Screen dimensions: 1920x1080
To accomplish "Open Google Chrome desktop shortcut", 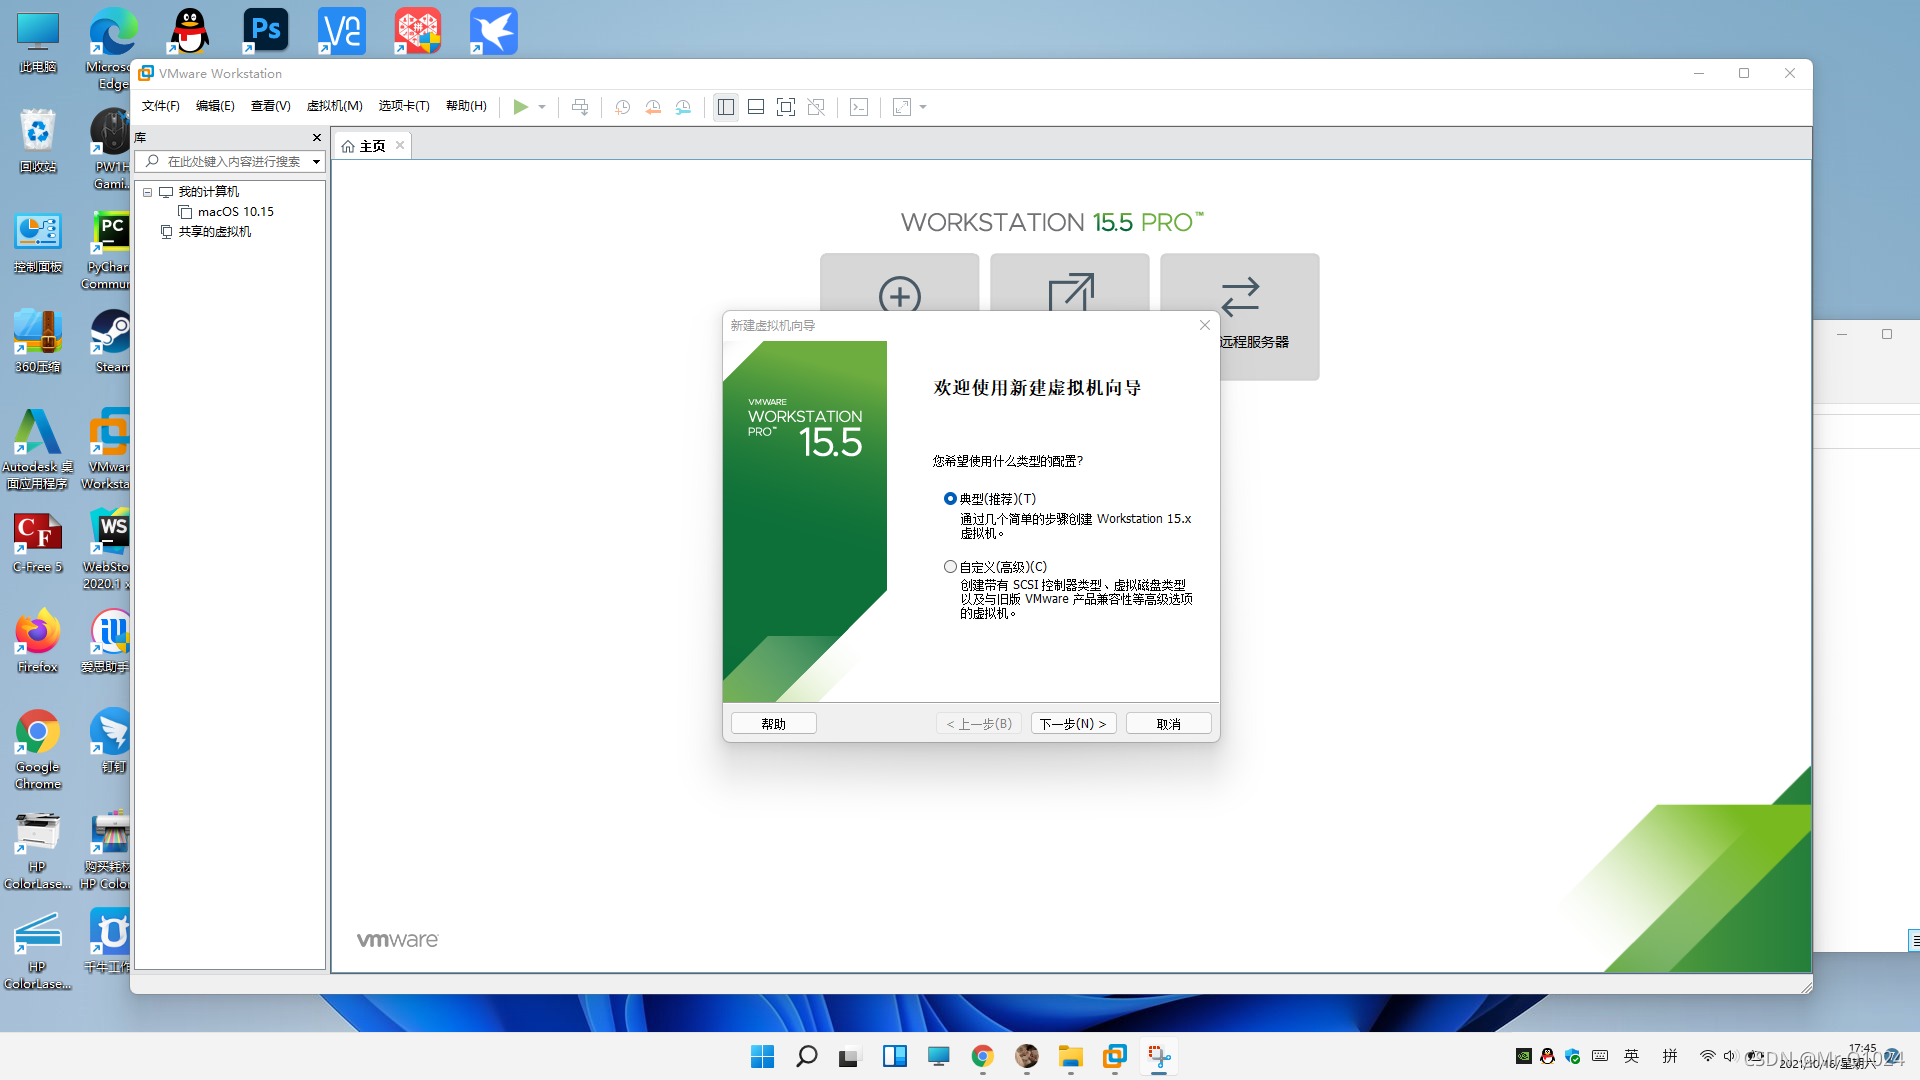I will click(37, 749).
